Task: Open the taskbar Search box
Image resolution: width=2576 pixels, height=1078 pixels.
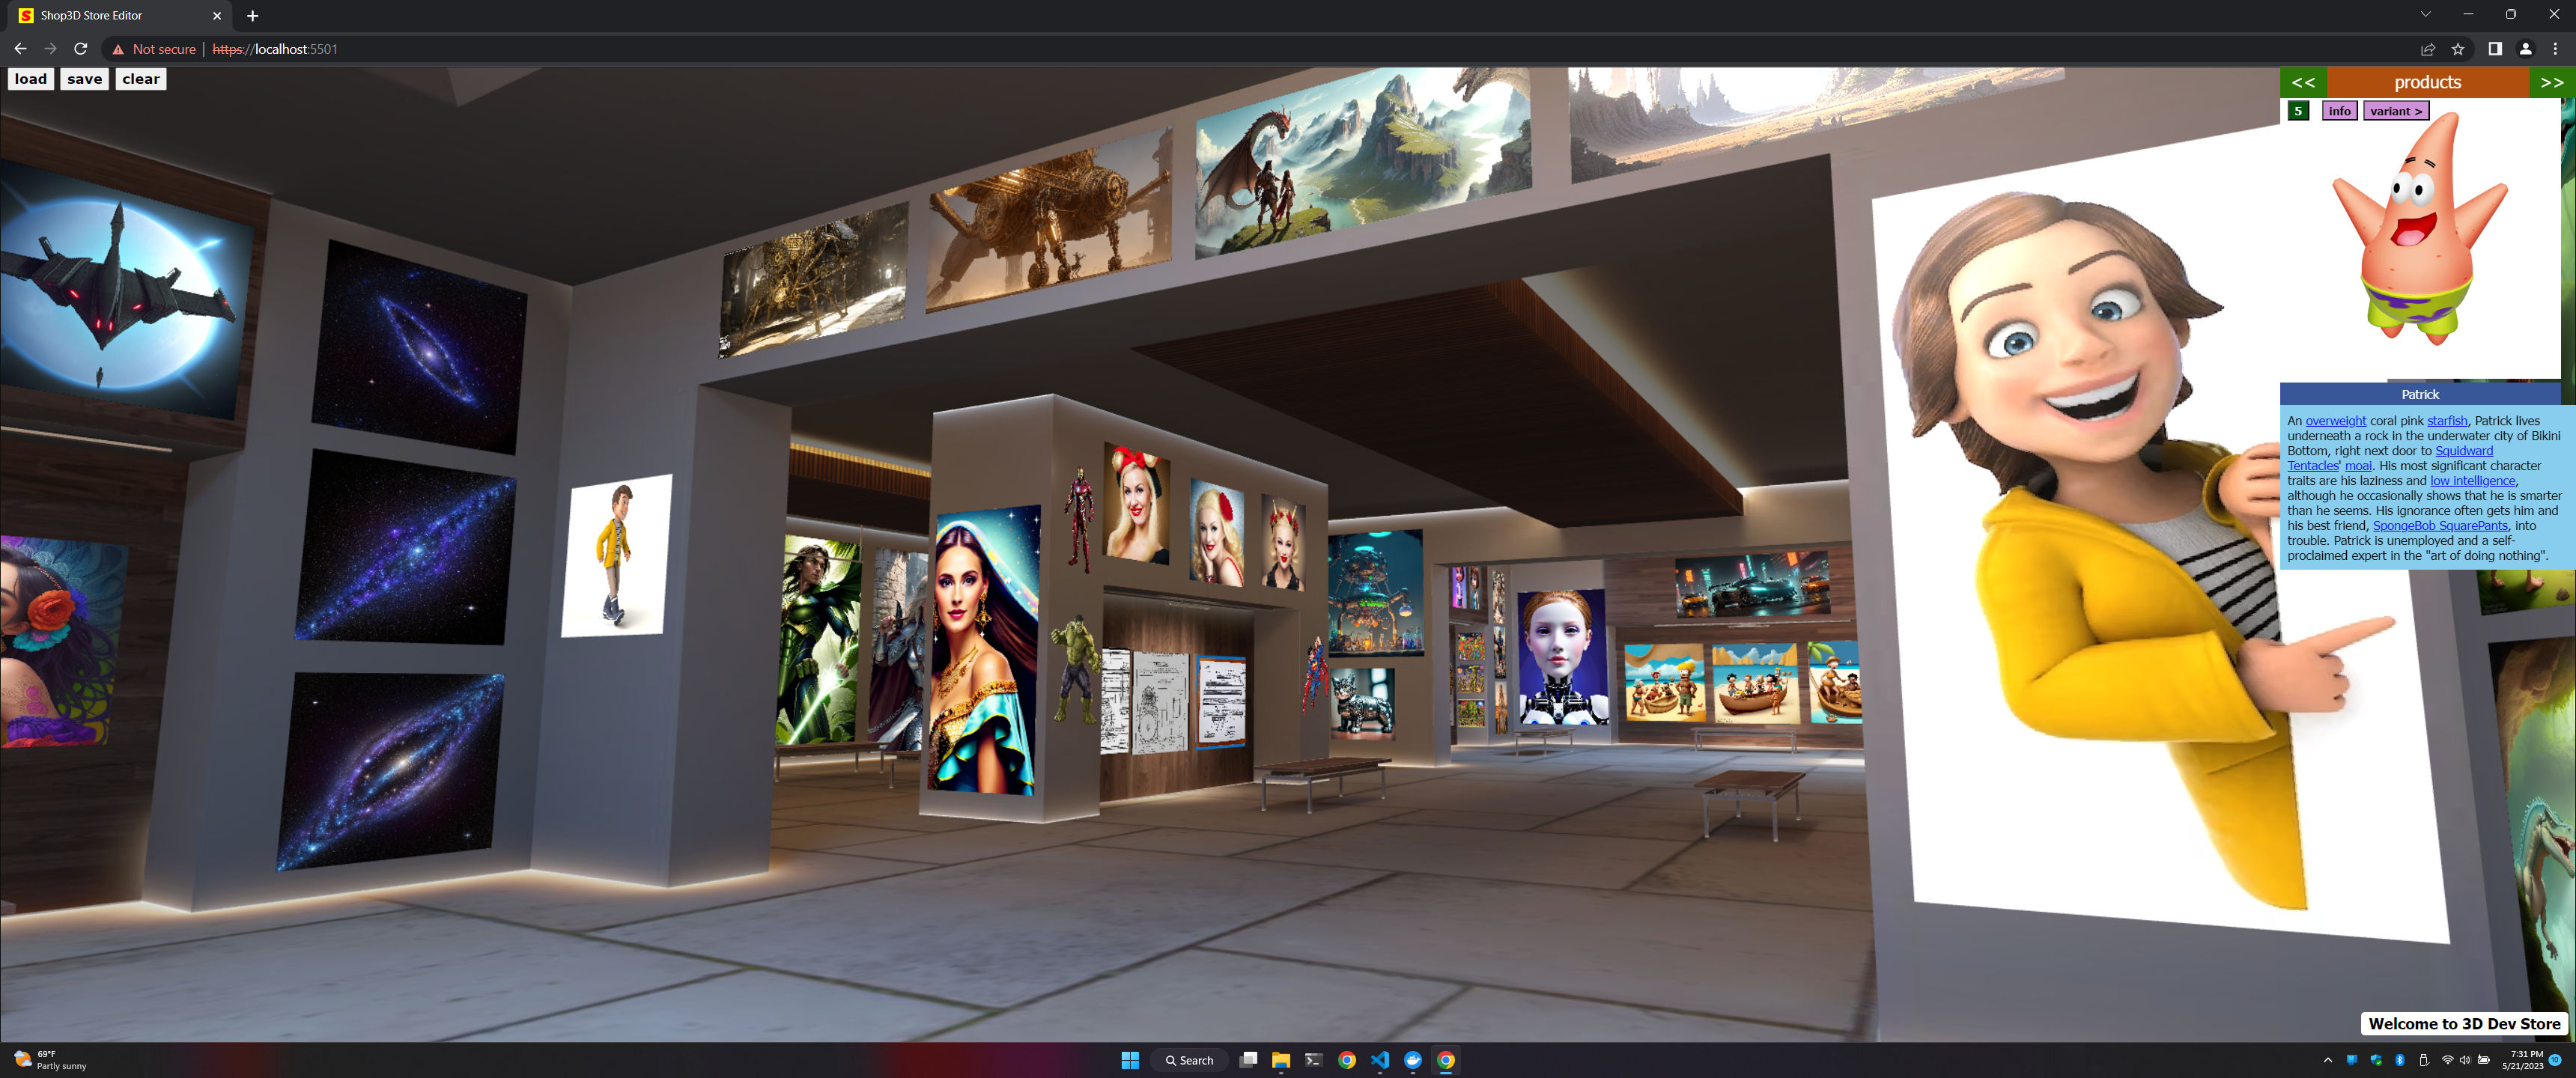Action: (x=1189, y=1060)
